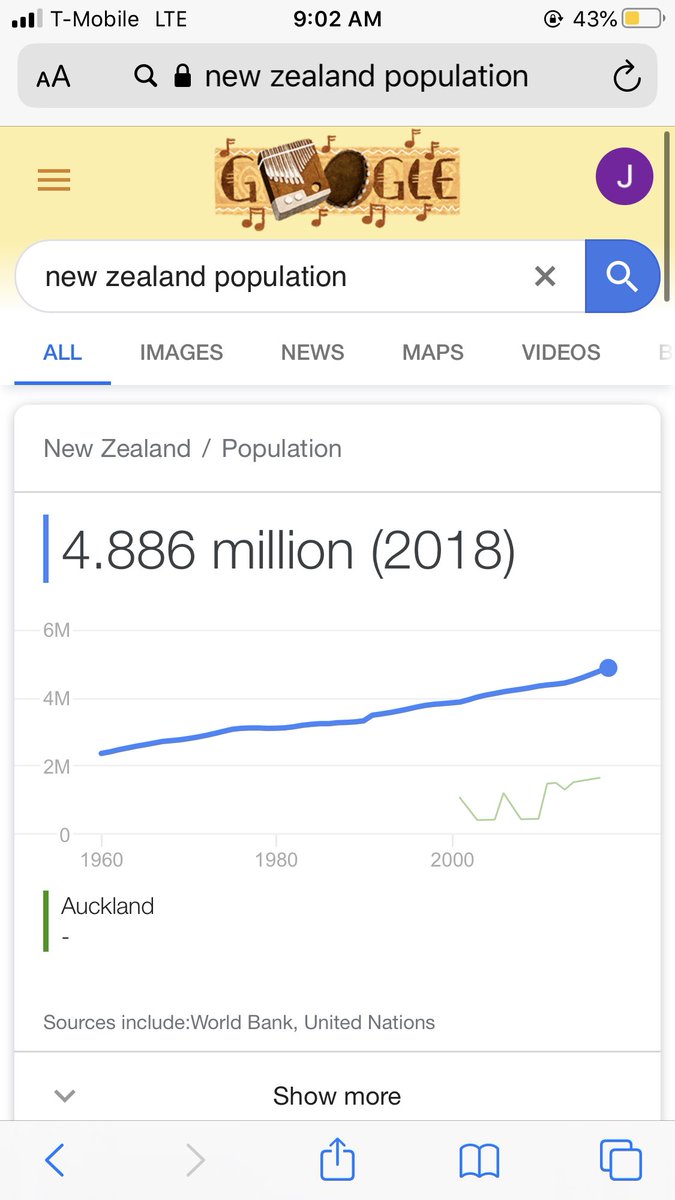This screenshot has width=675, height=1200.
Task: Go back with Safari back arrow
Action: tap(55, 1160)
